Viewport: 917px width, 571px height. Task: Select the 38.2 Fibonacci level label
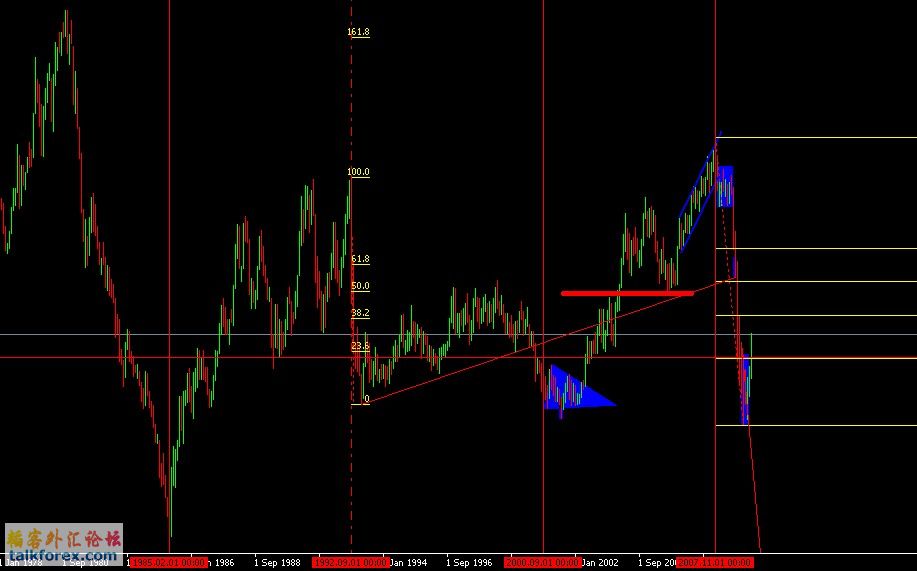(x=360, y=313)
